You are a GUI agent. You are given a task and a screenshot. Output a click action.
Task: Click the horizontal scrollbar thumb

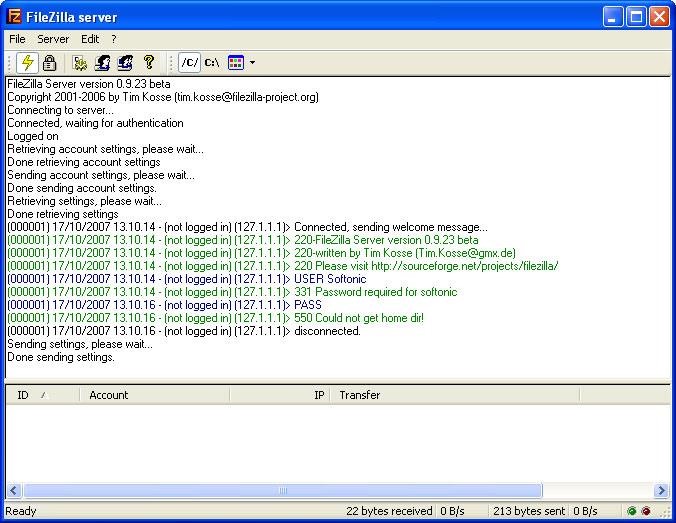(x=282, y=491)
